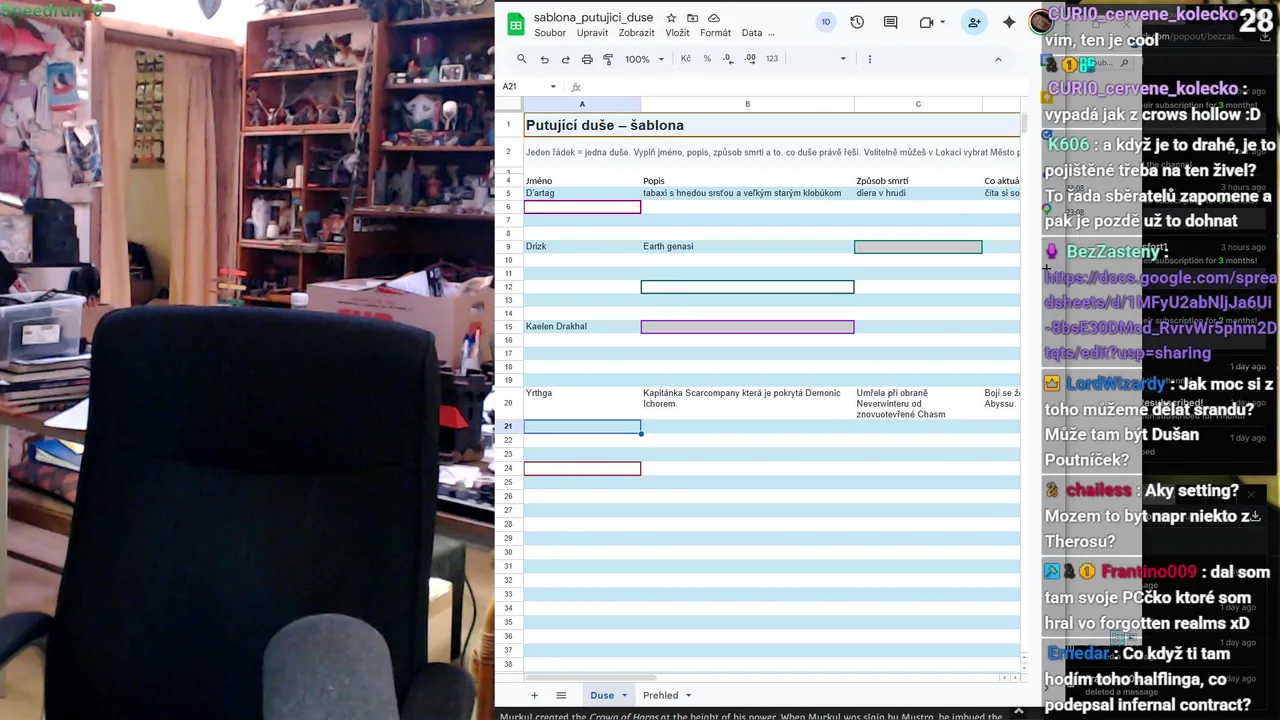Image resolution: width=1280 pixels, height=720 pixels.
Task: Open the docs.google.com link in chat
Action: coord(1160,315)
